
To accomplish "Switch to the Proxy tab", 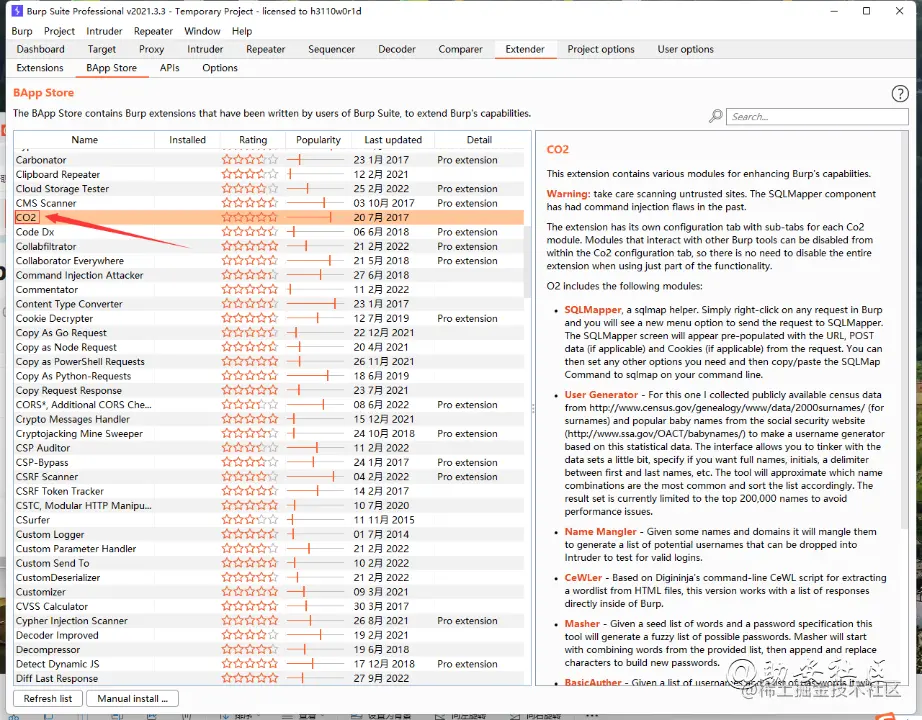I will point(152,49).
